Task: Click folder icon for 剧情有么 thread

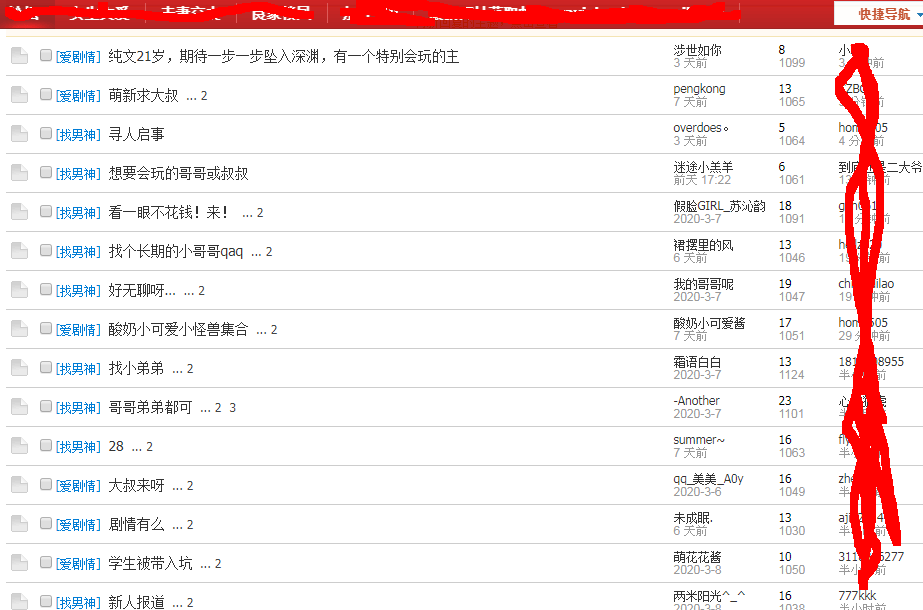Action: pyautogui.click(x=19, y=524)
